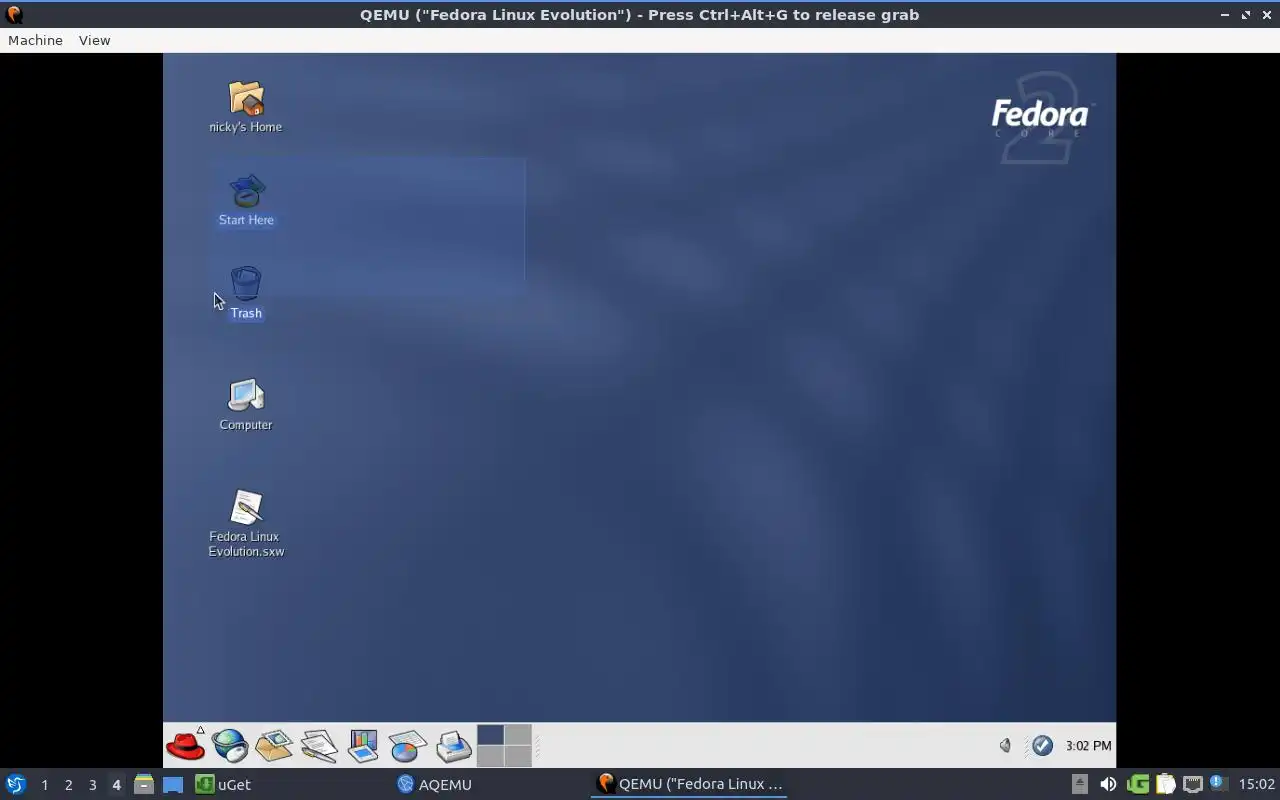
Task: Click the update notifier tray icon
Action: pos(1218,783)
